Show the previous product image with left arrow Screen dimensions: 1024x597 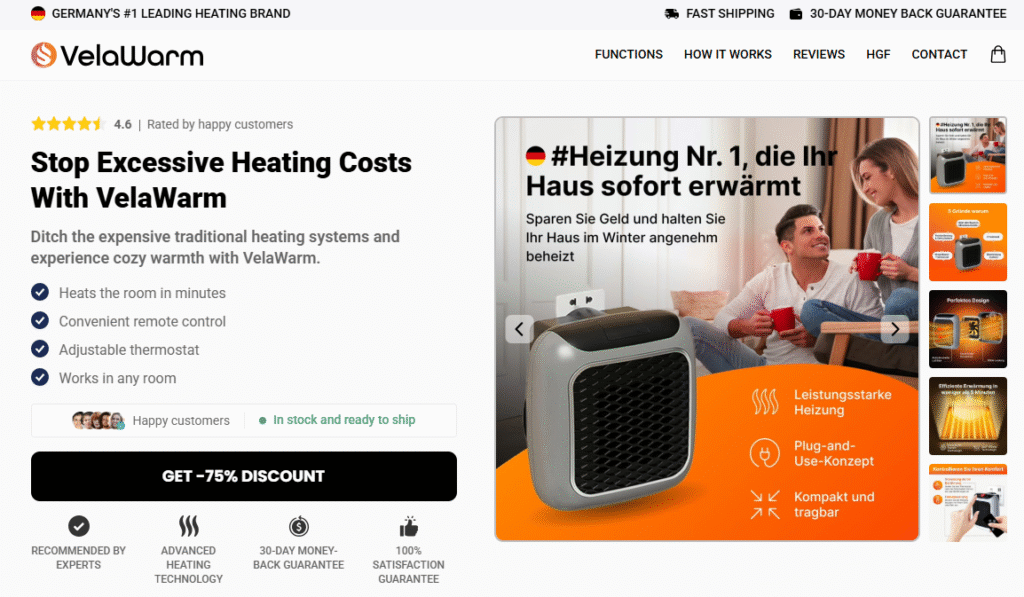(x=519, y=329)
